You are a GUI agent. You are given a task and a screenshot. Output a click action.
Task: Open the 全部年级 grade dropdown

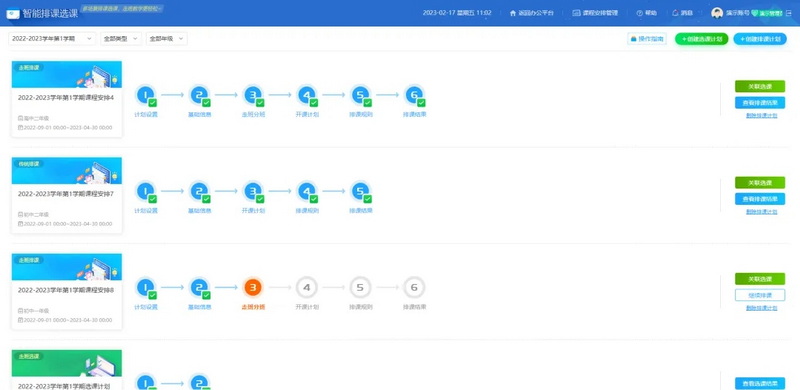[166, 39]
